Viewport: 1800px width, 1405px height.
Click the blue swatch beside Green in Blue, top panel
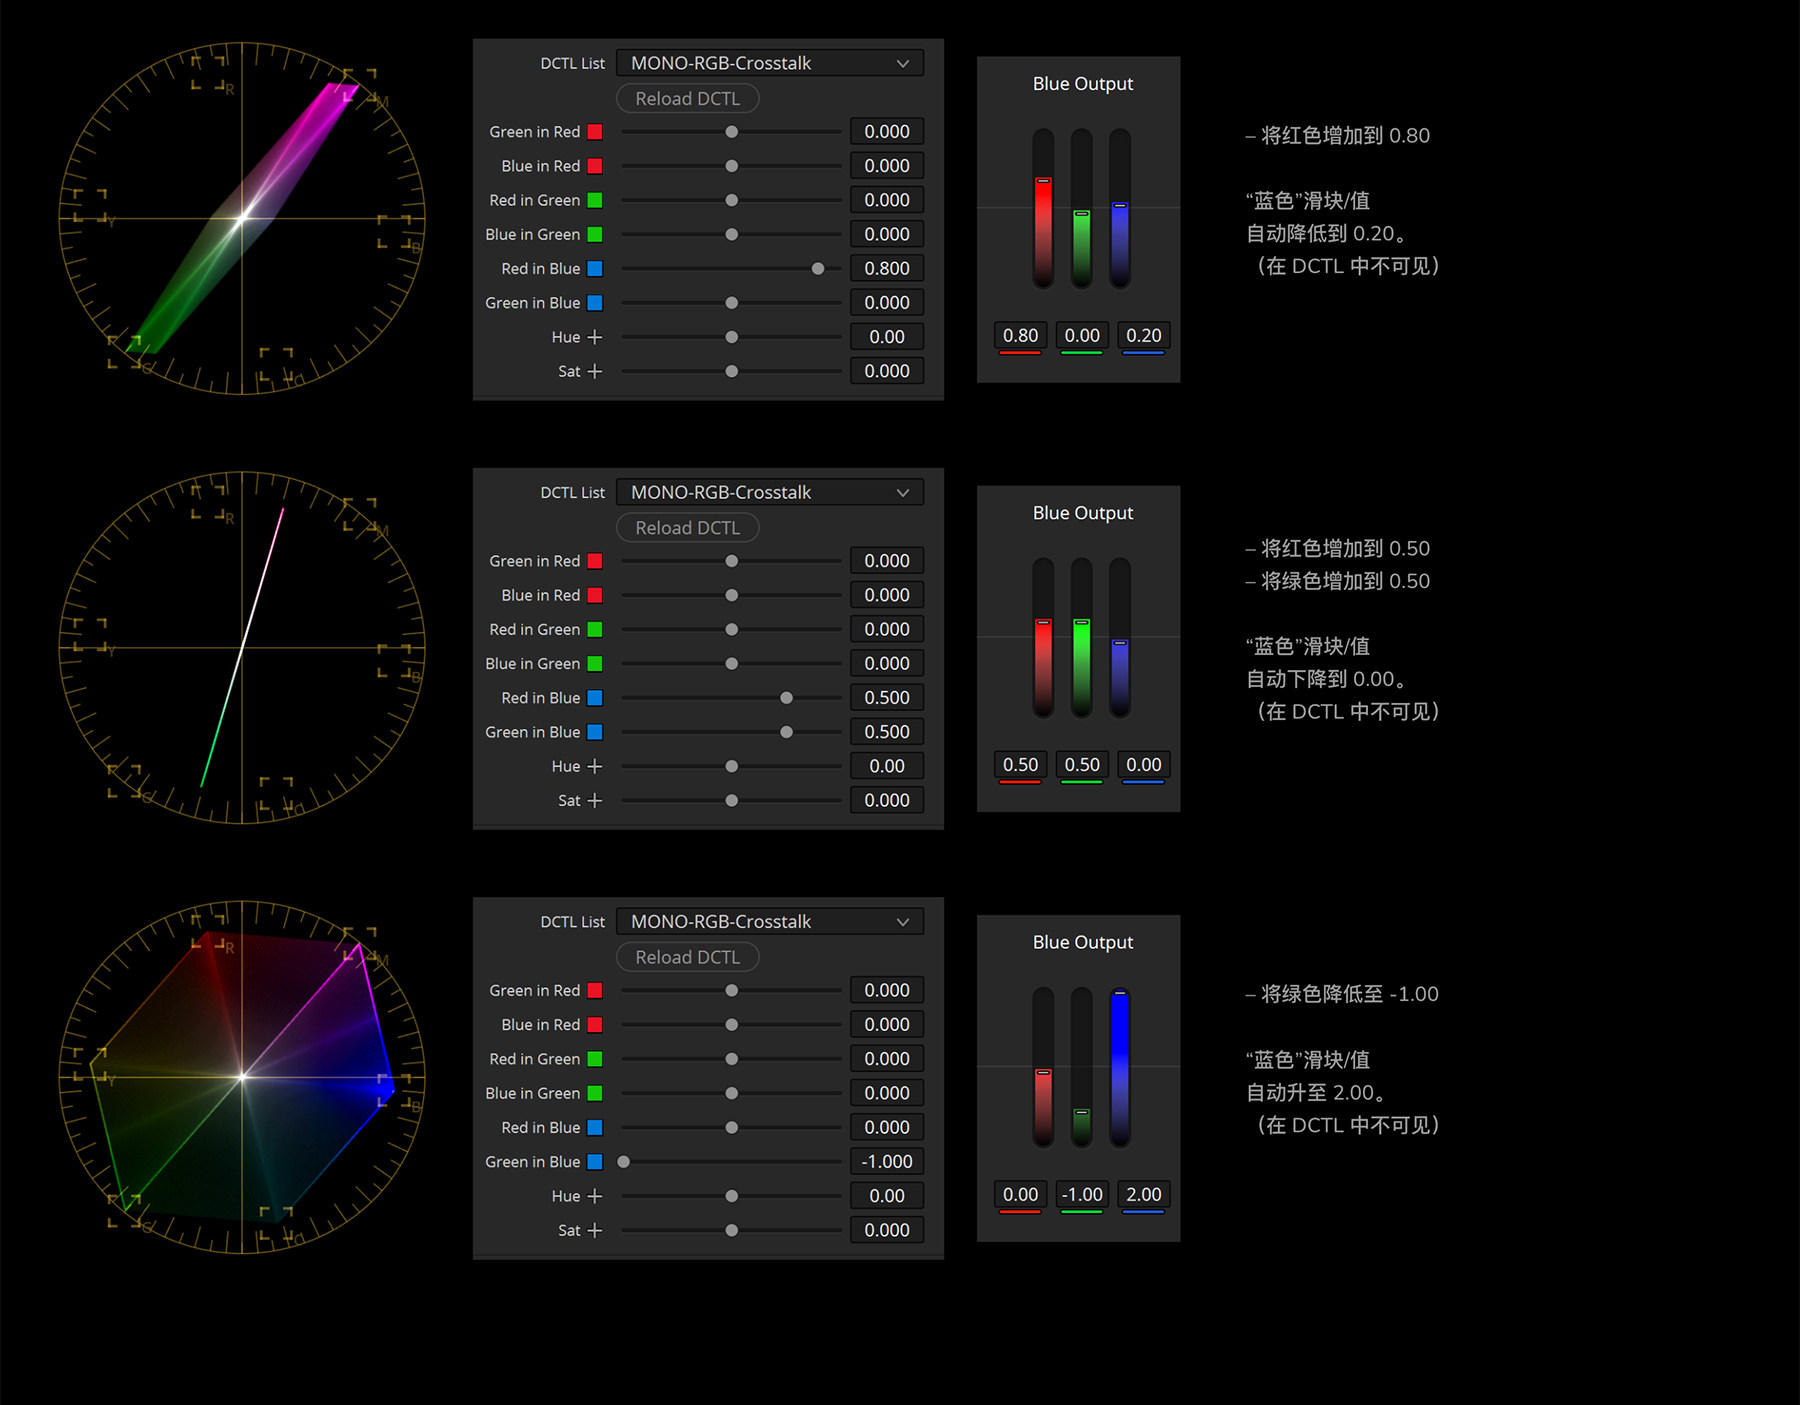point(595,302)
